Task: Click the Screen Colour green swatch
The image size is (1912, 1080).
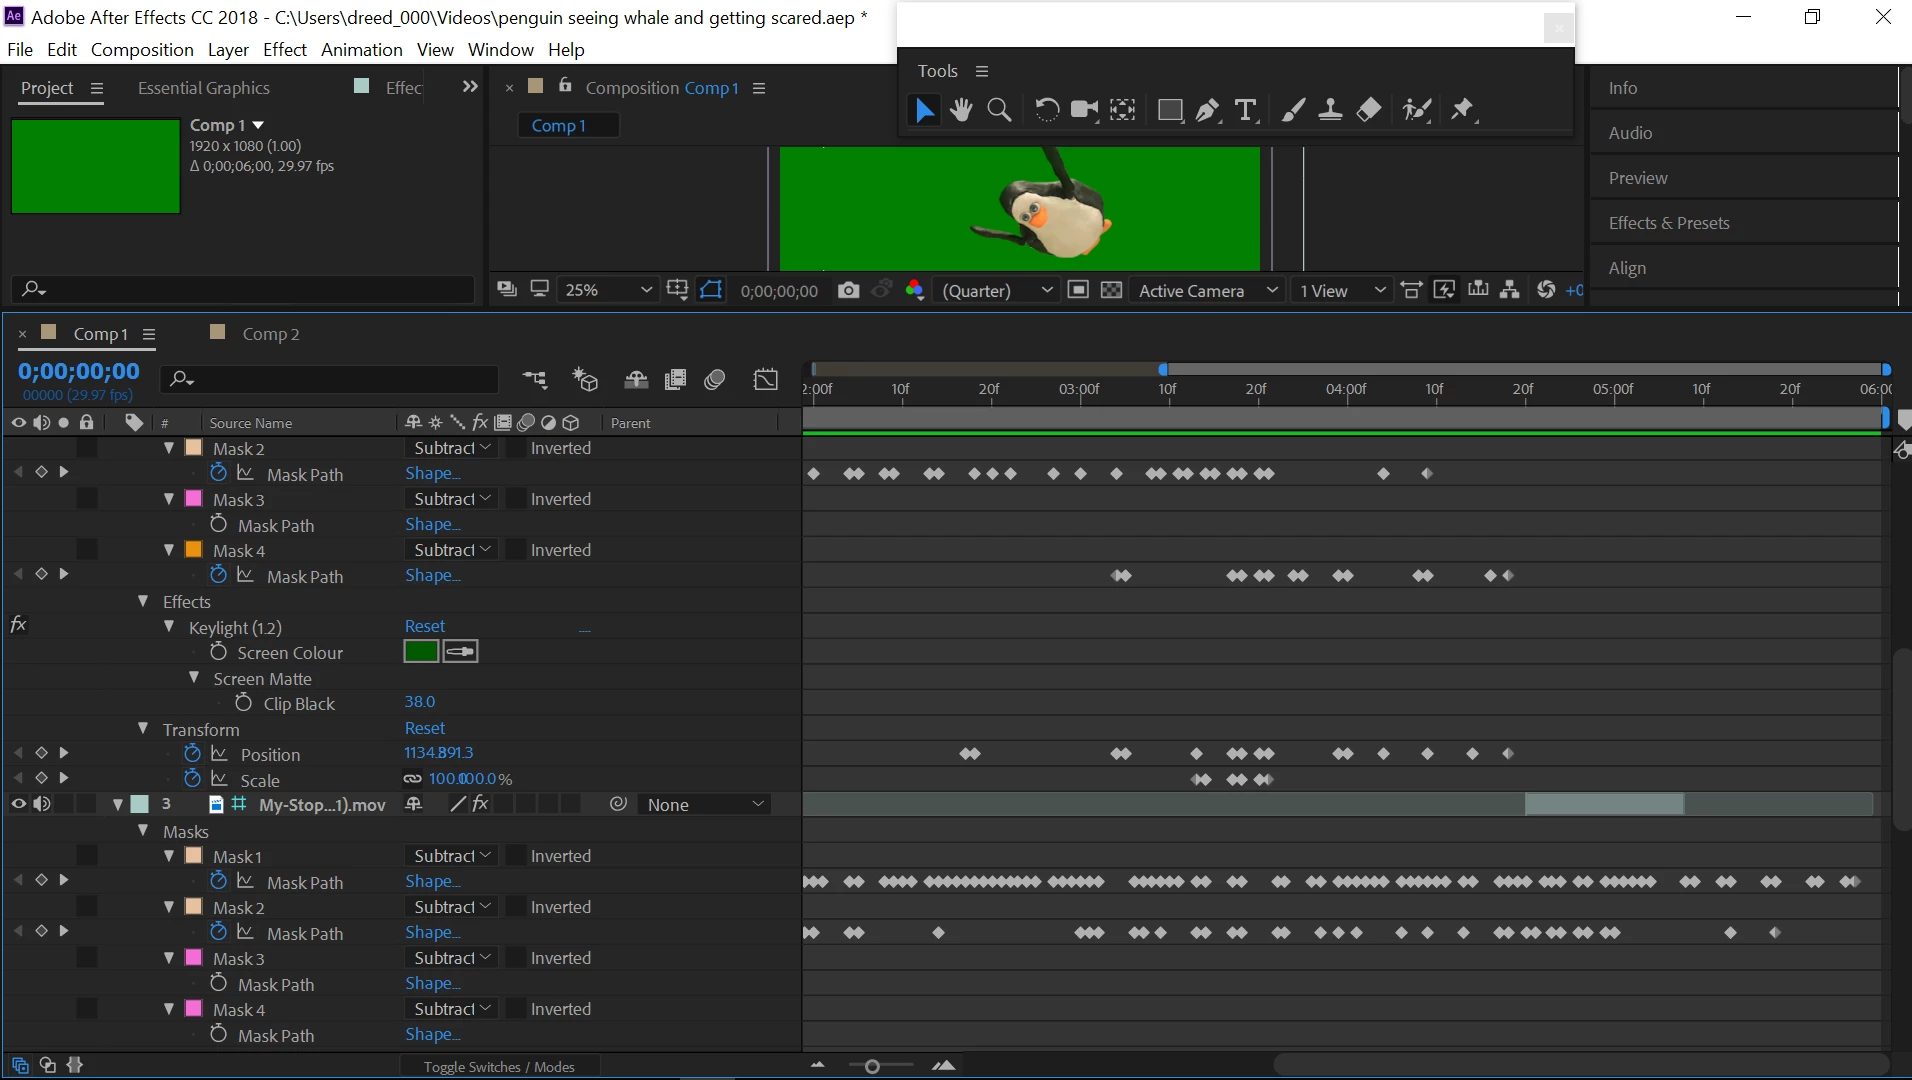Action: click(x=421, y=652)
